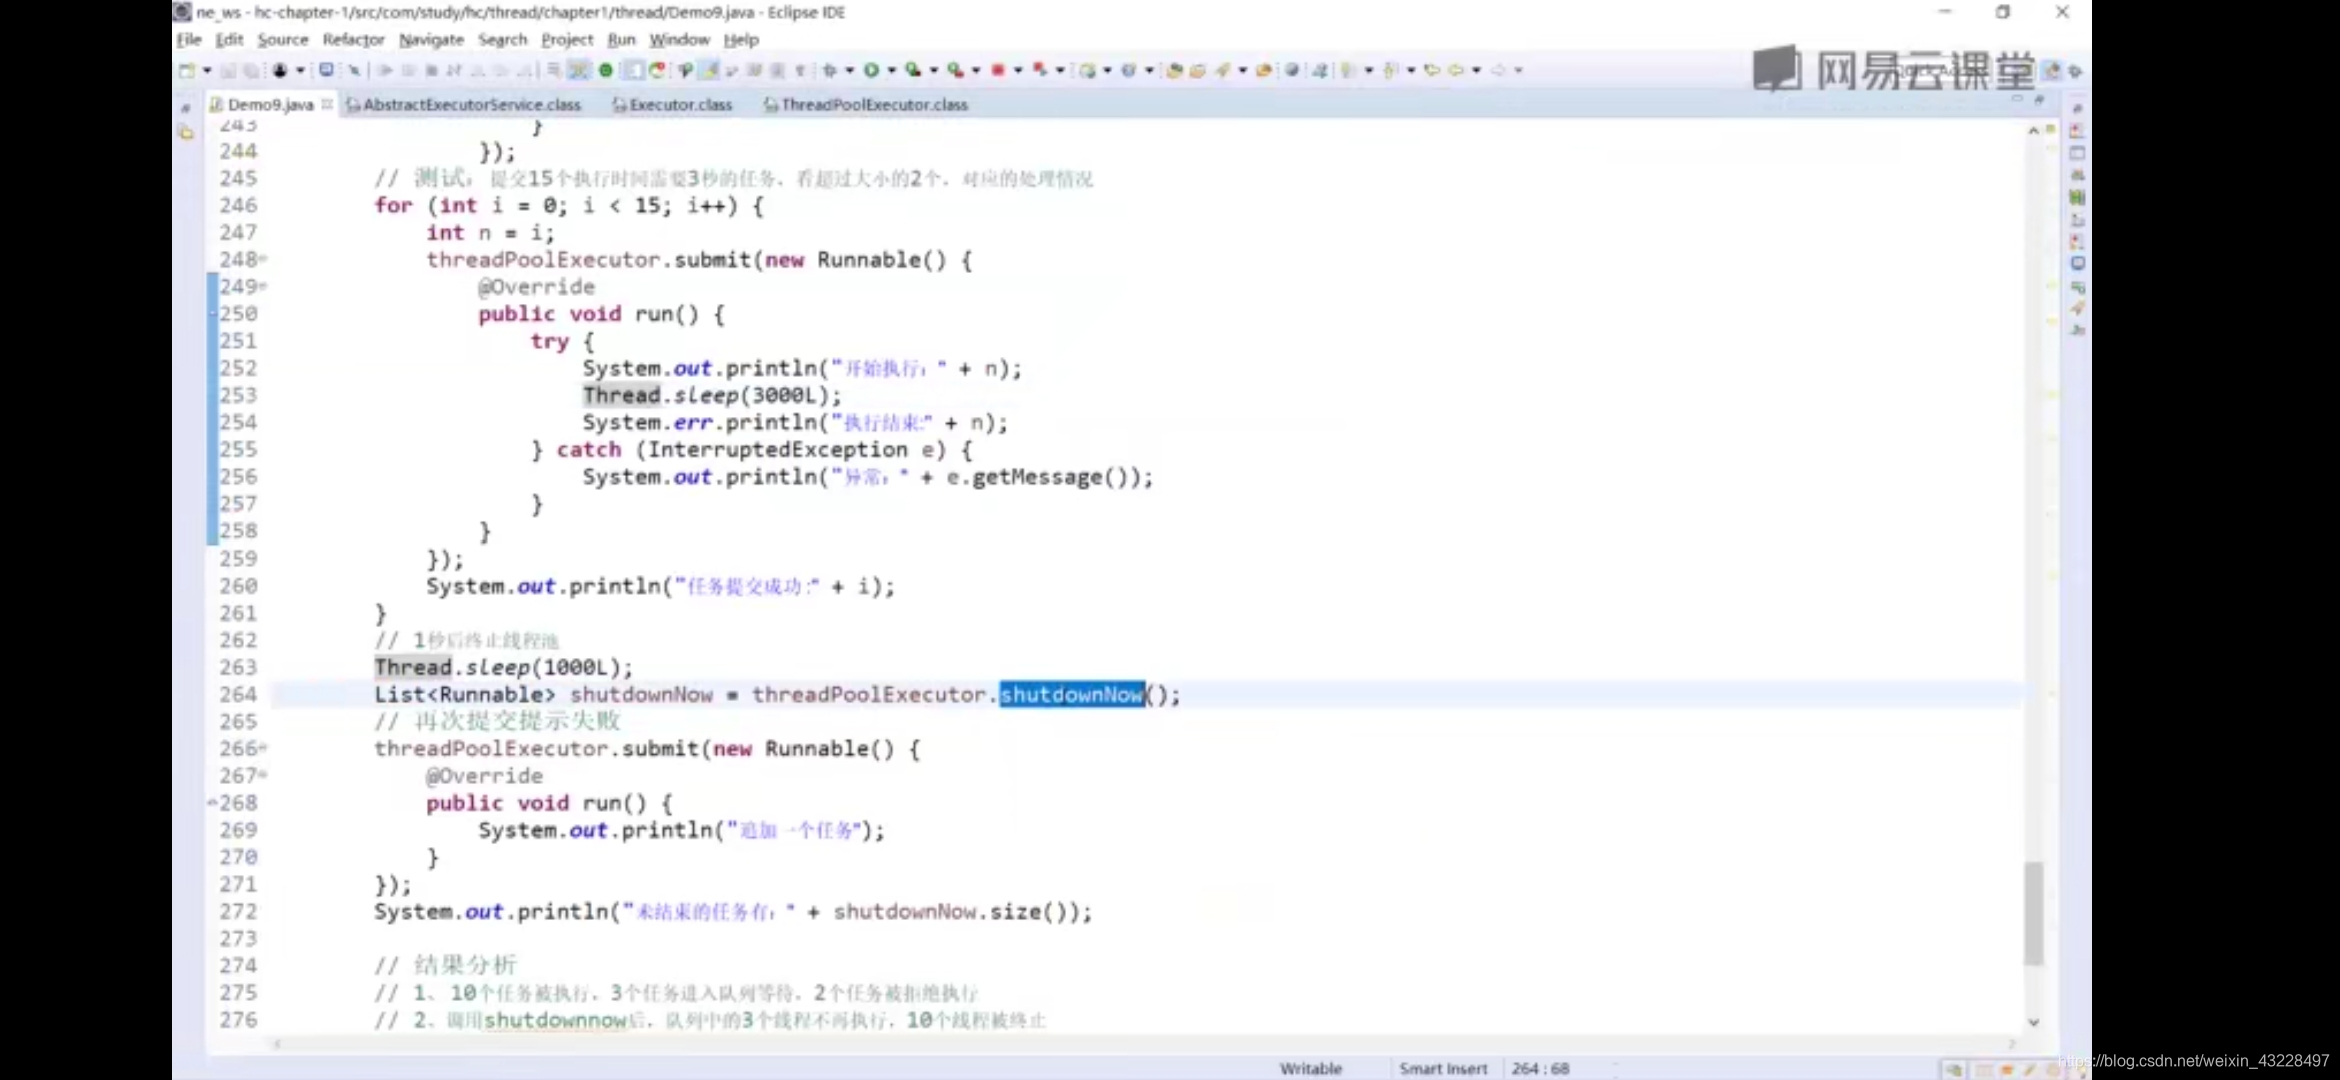The height and width of the screenshot is (1080, 2340).
Task: Open the Navigate menu
Action: click(x=431, y=39)
